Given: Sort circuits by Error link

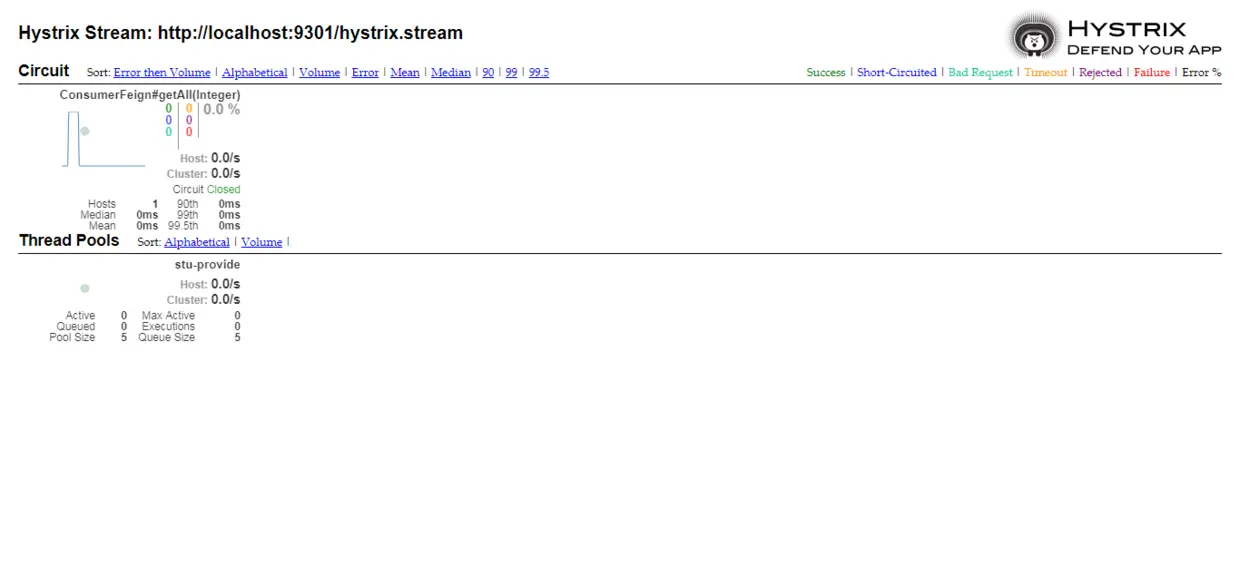Looking at the screenshot, I should pos(365,73).
